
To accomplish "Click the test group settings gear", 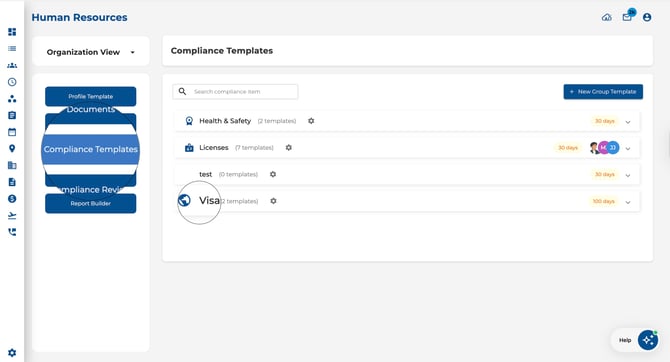I will [x=273, y=174].
